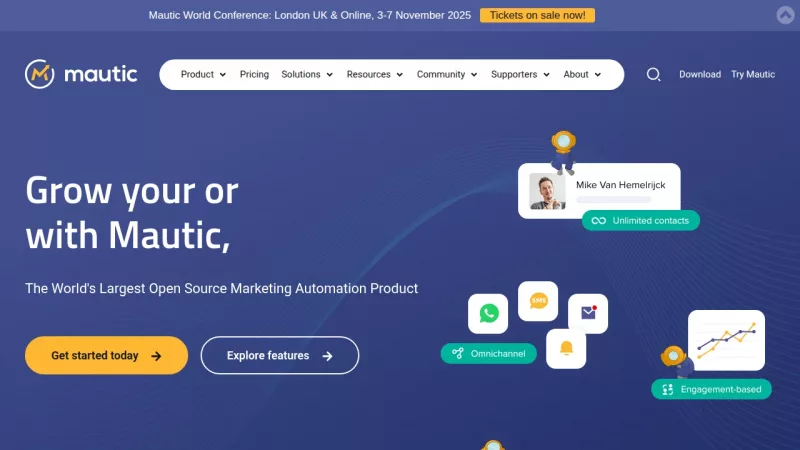The width and height of the screenshot is (800, 450).
Task: Click the Get started today button
Action: (107, 355)
